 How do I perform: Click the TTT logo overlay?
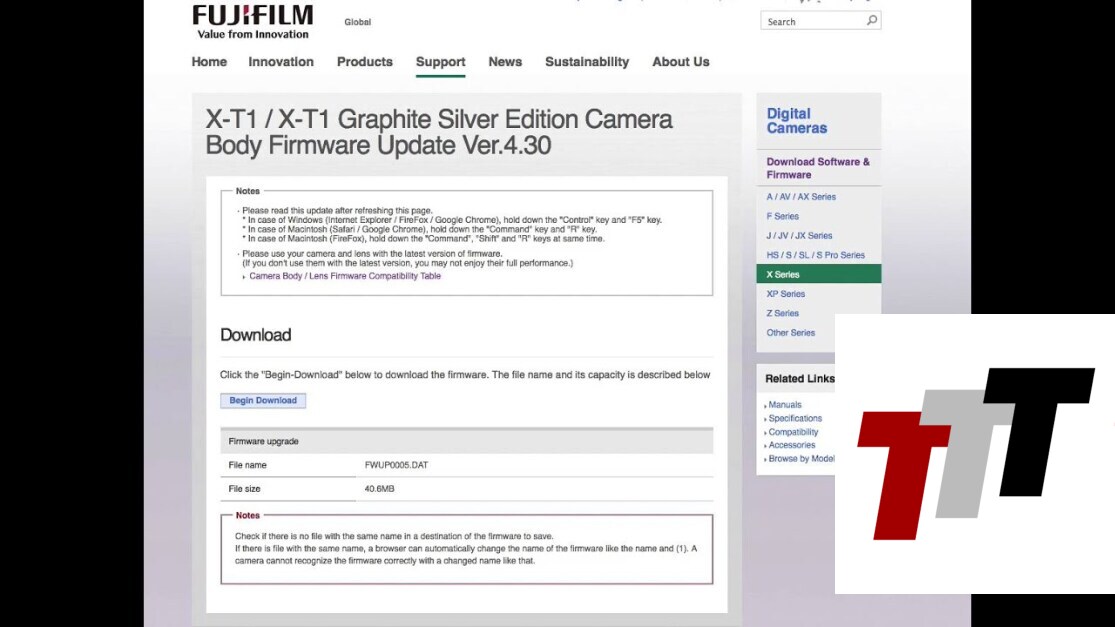975,453
